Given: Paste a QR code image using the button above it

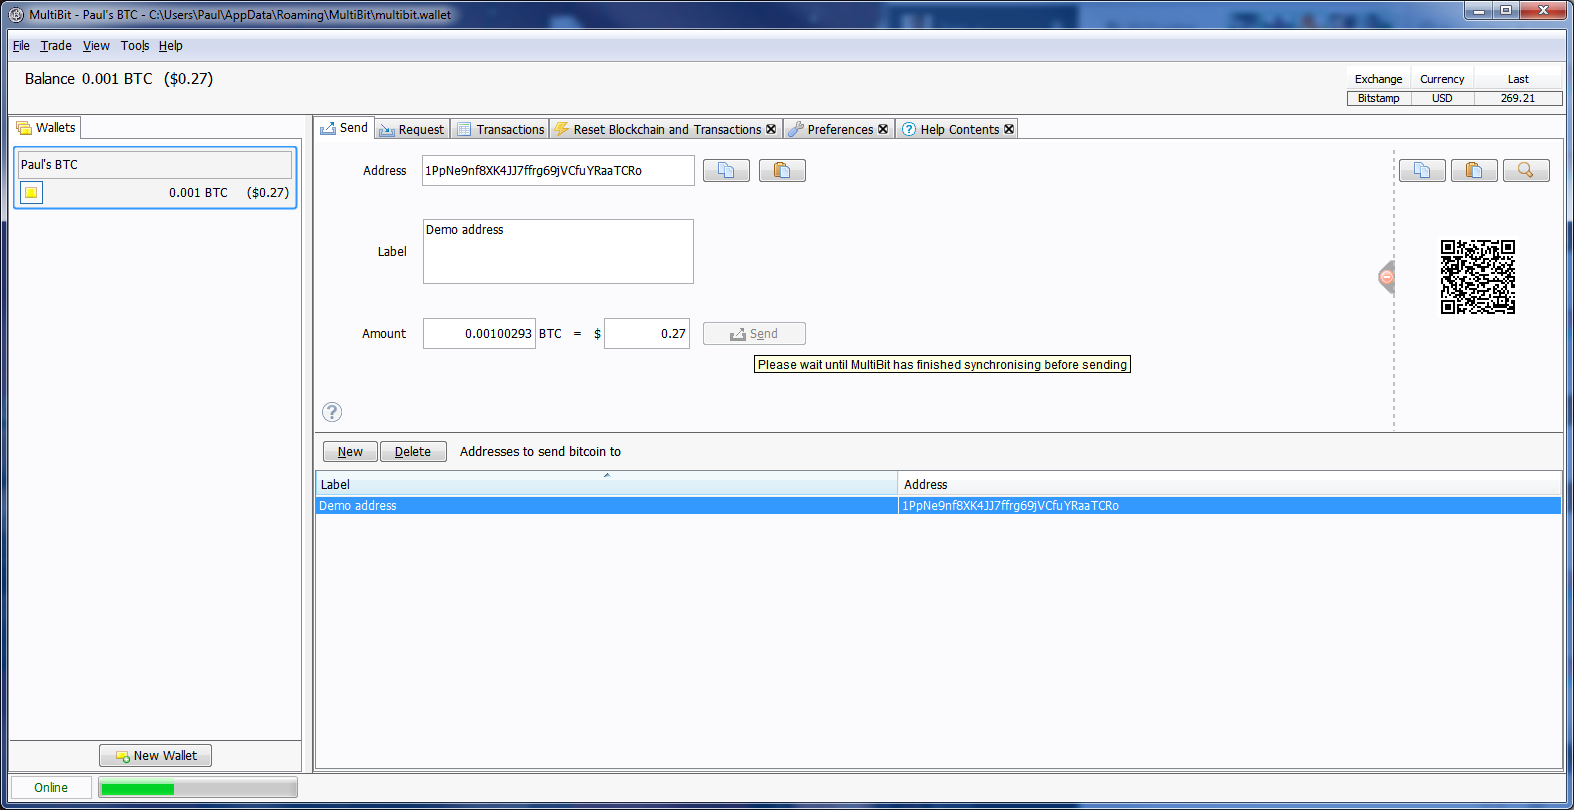Looking at the screenshot, I should tap(1474, 171).
